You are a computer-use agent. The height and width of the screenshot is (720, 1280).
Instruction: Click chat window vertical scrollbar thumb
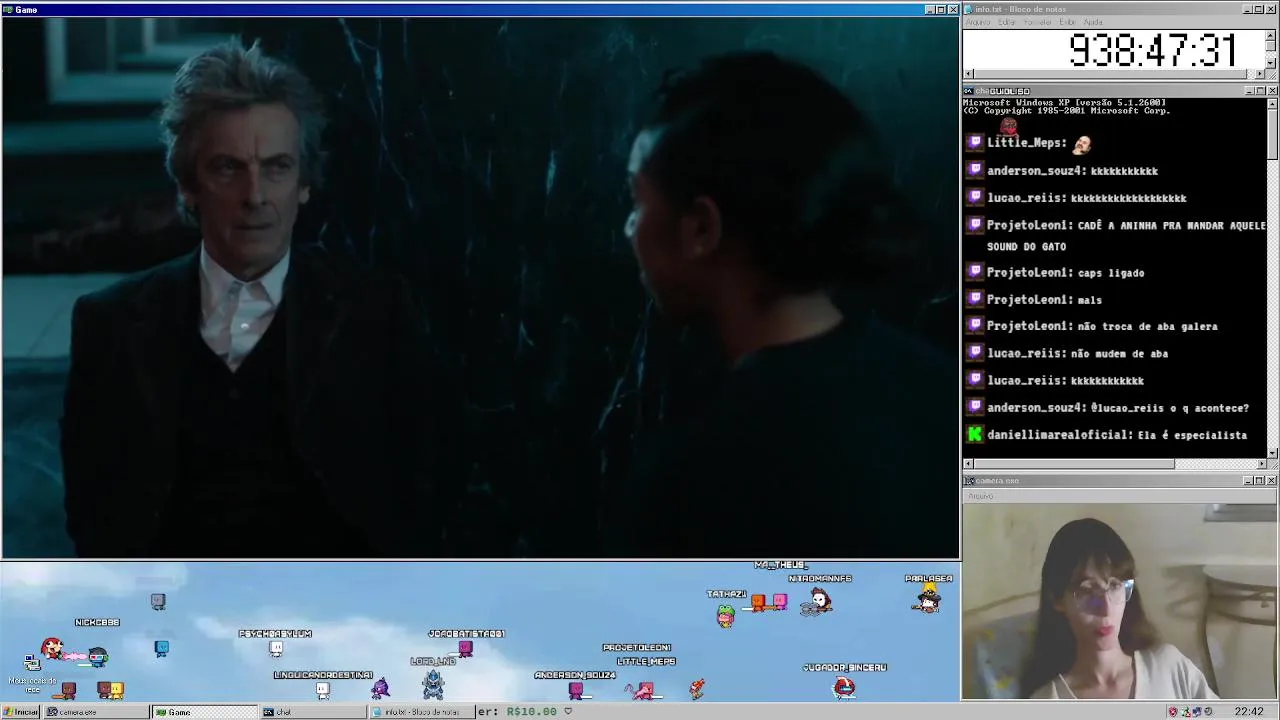coord(1271,133)
